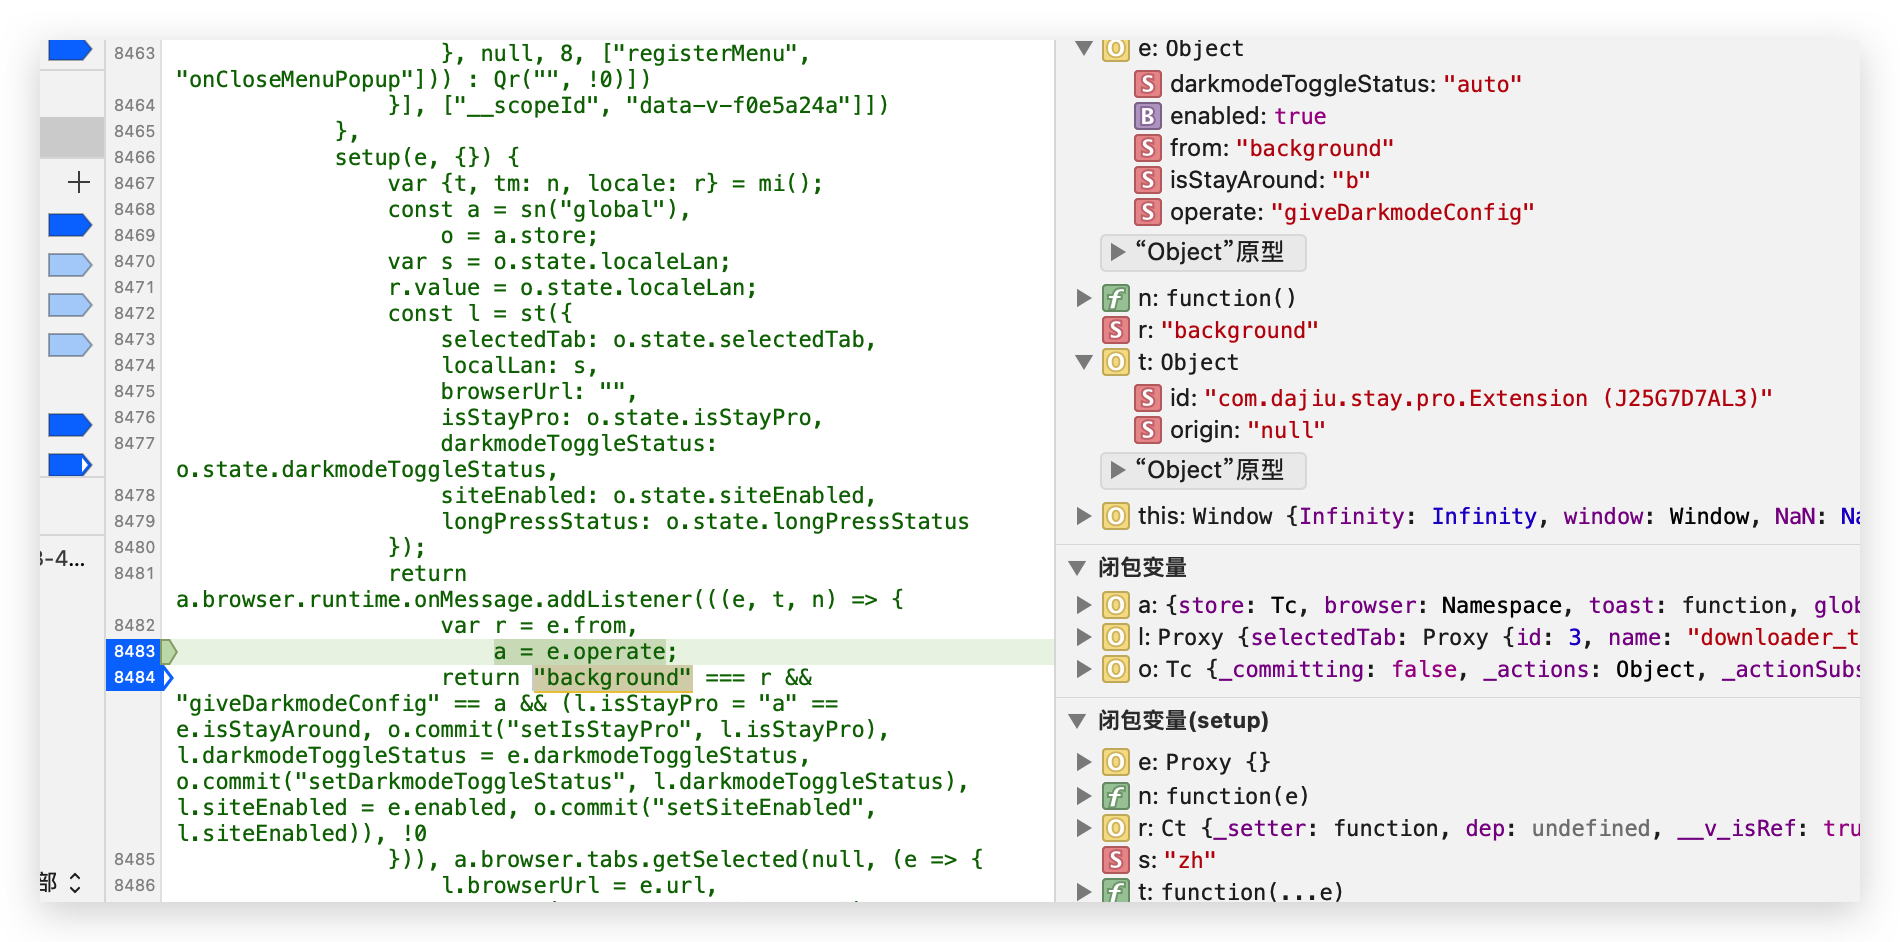Click string icon beside s: "zh"
This screenshot has height=942, width=1900.
point(1115,860)
